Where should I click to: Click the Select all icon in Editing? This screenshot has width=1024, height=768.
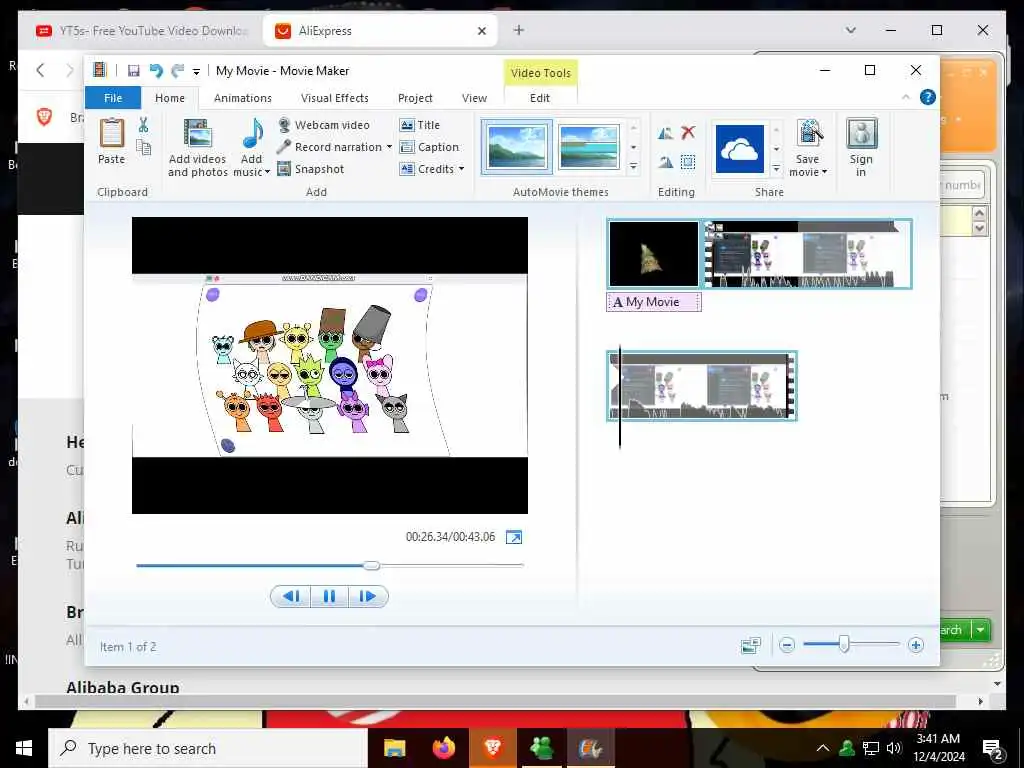point(688,162)
